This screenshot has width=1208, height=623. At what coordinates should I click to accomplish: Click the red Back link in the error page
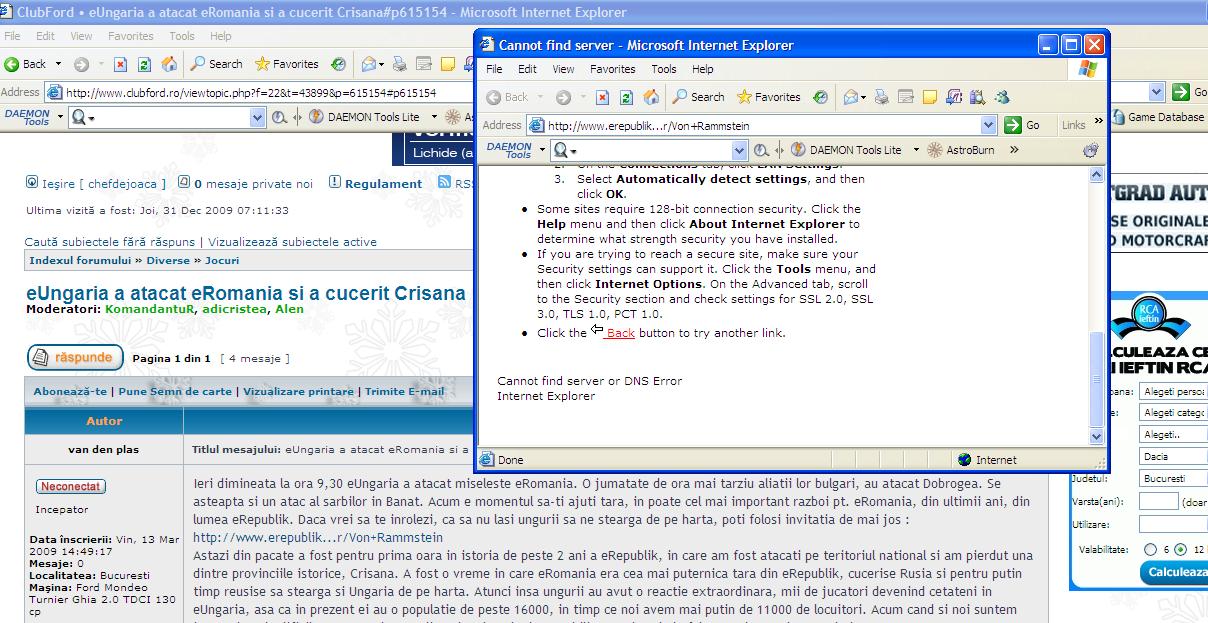(620, 333)
